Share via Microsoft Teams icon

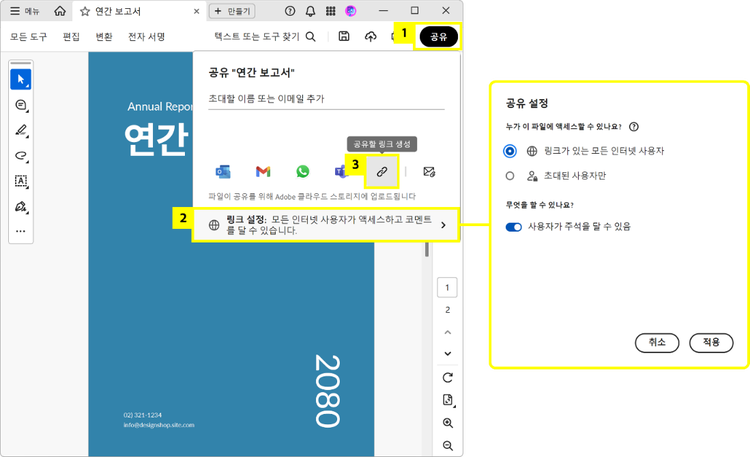coord(340,171)
